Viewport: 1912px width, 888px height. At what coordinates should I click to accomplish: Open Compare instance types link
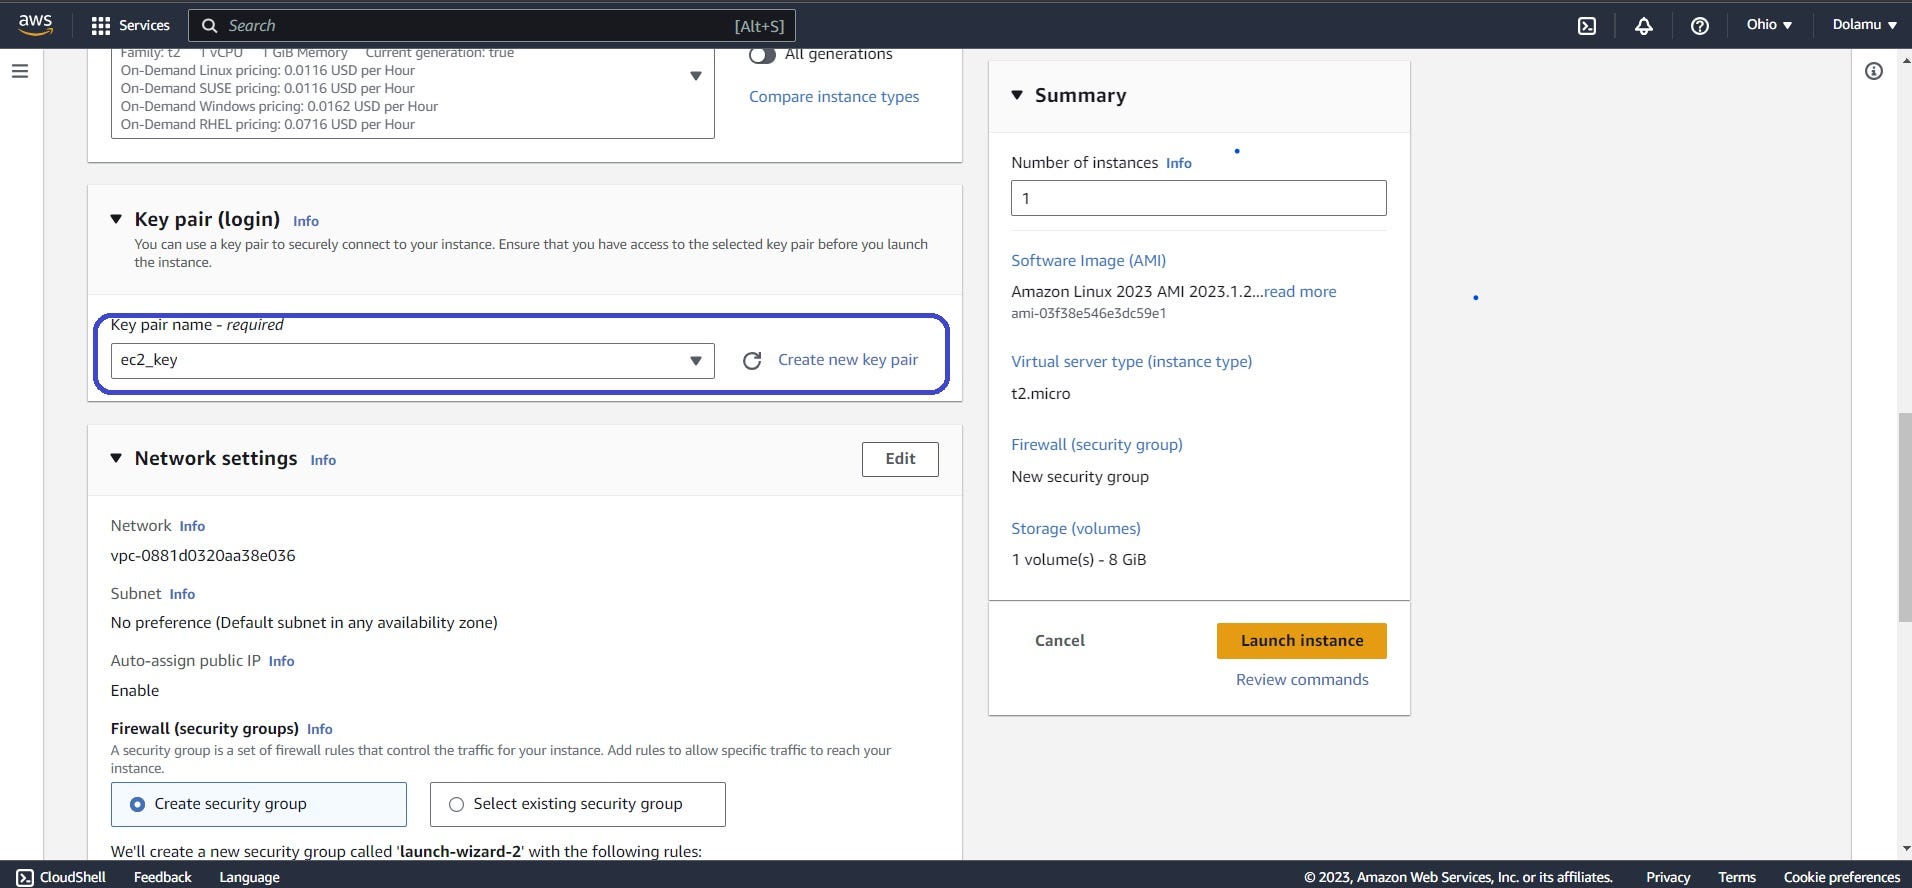834,97
